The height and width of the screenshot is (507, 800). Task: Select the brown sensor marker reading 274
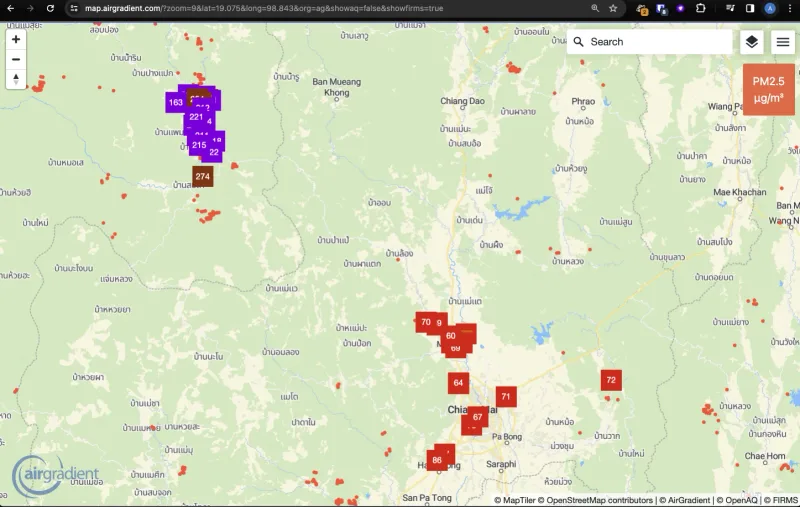203,177
